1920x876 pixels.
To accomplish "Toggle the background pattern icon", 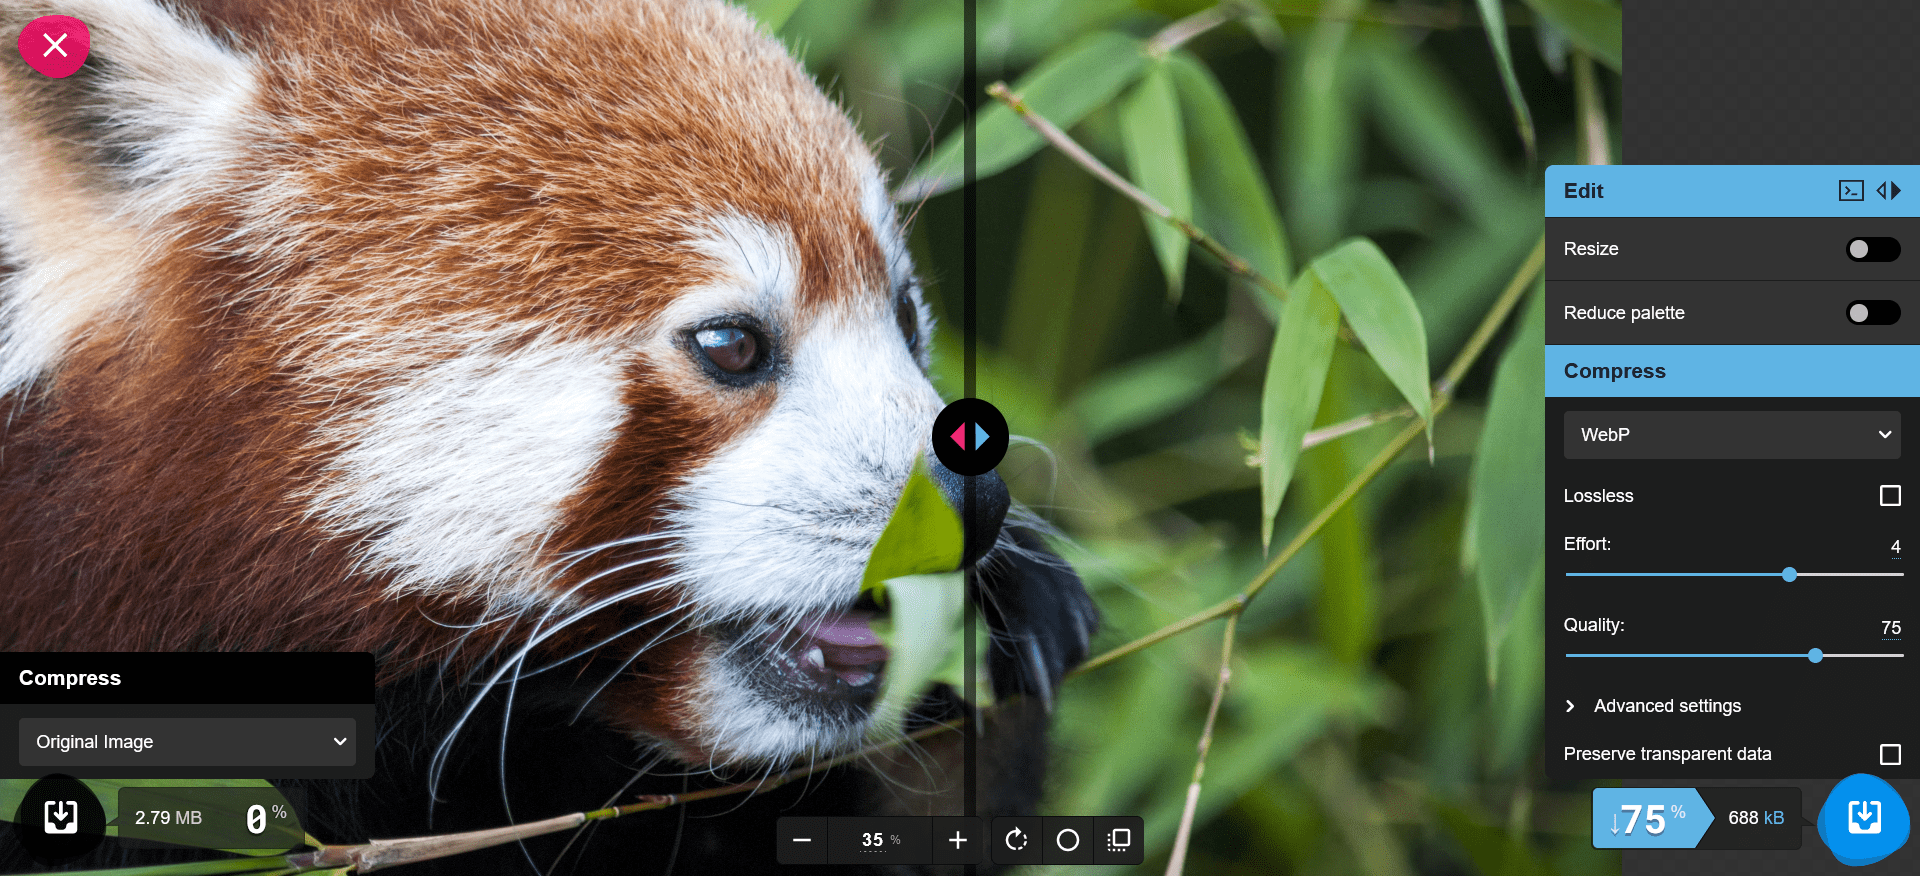I will coord(1119,840).
